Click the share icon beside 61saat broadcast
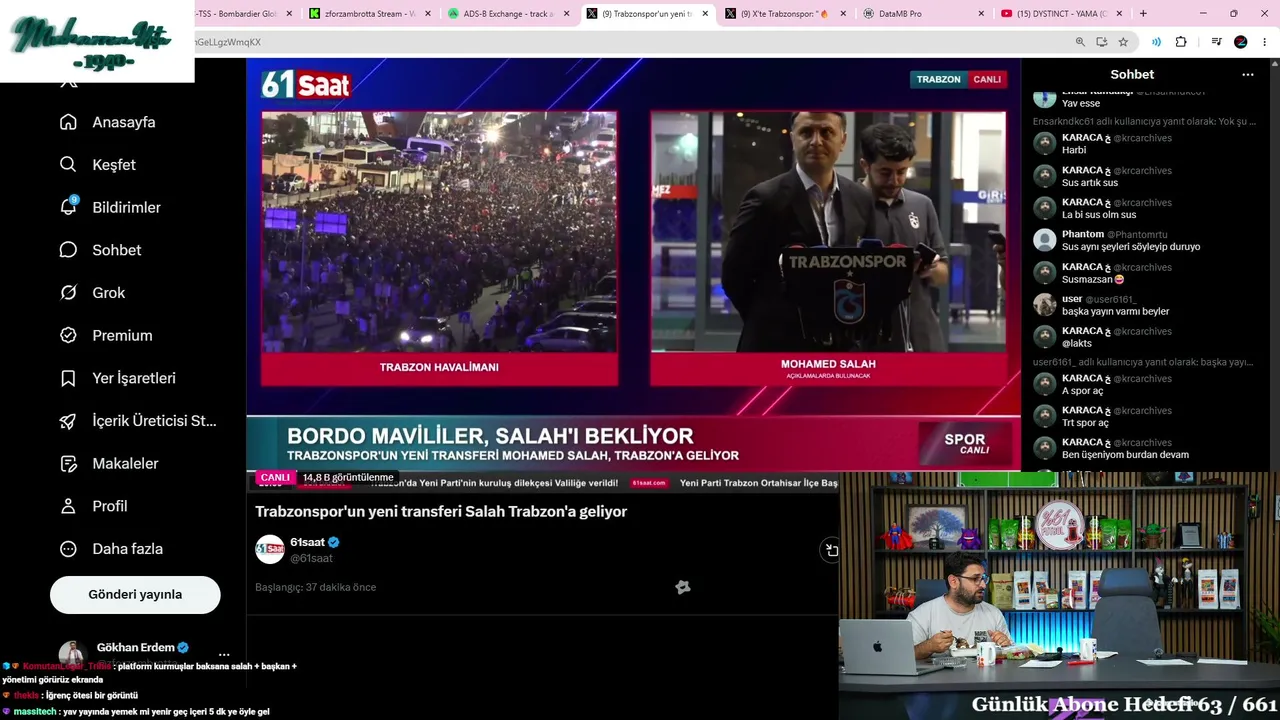Screen dimensions: 1280x720 831,549
